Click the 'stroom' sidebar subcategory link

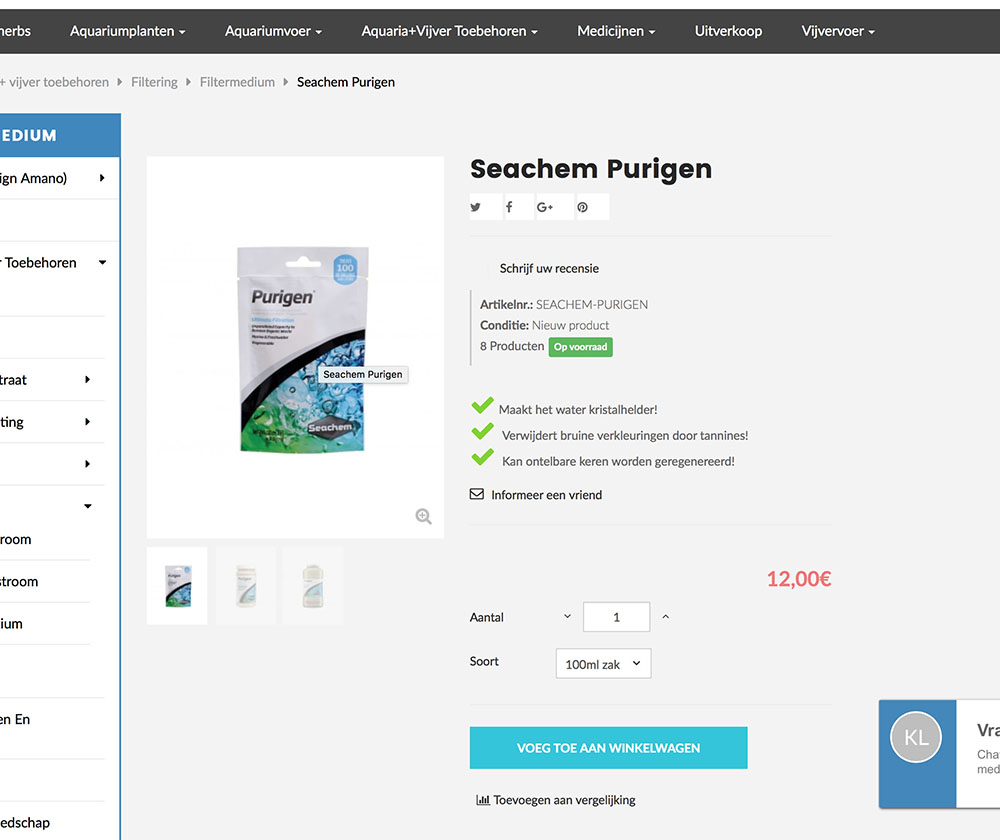tap(19, 582)
